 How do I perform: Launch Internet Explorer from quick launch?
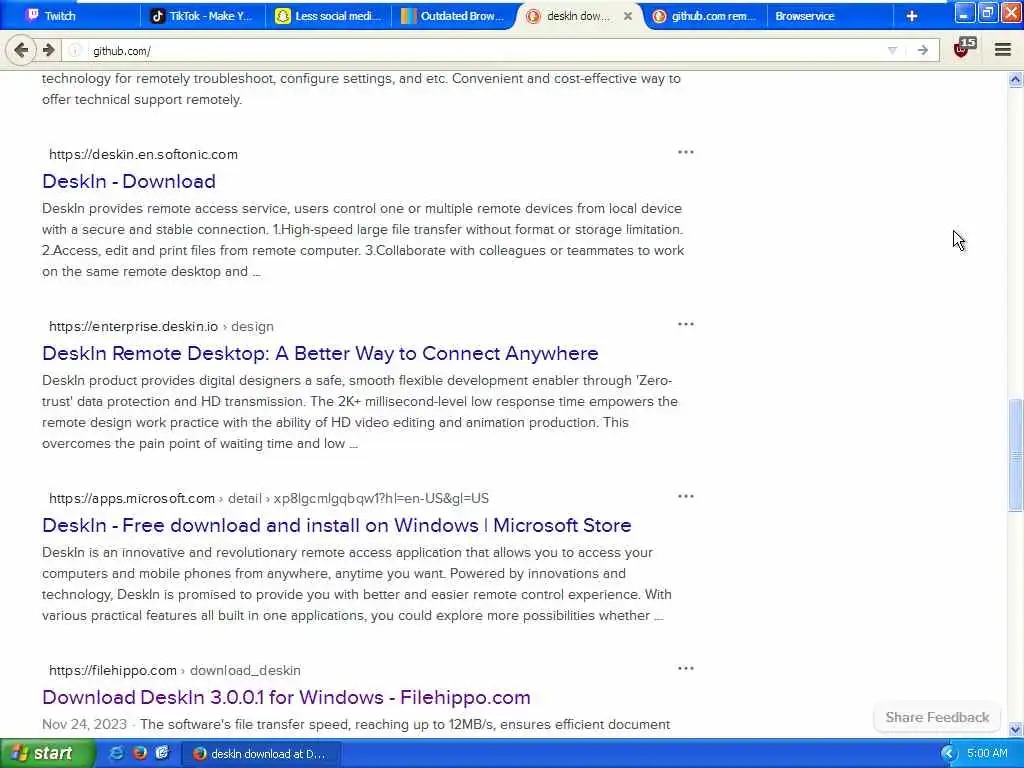point(117,753)
